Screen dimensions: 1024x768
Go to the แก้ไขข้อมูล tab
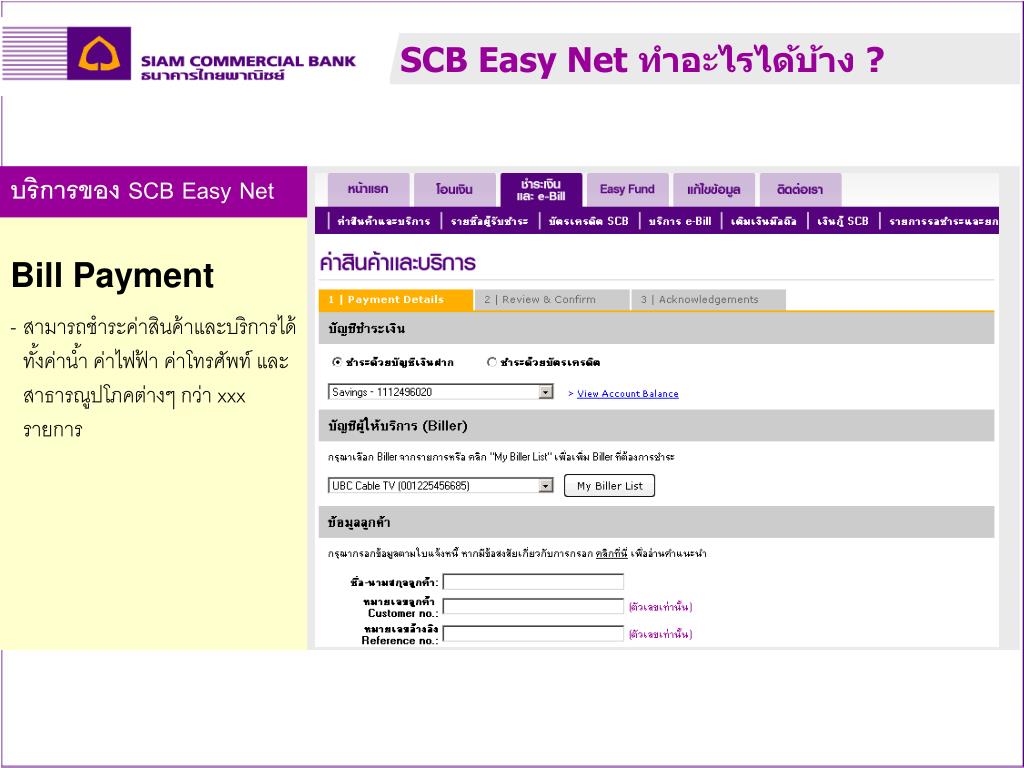713,189
